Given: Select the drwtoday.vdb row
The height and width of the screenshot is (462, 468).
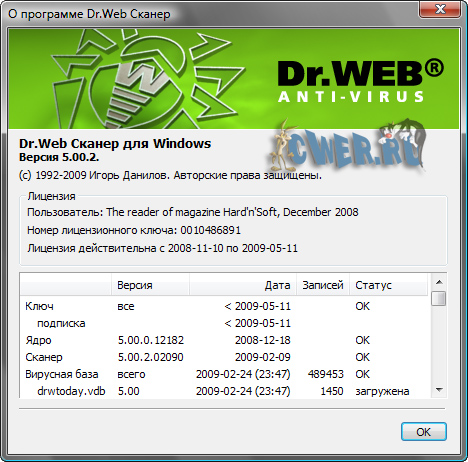Looking at the screenshot, I should click(x=224, y=391).
